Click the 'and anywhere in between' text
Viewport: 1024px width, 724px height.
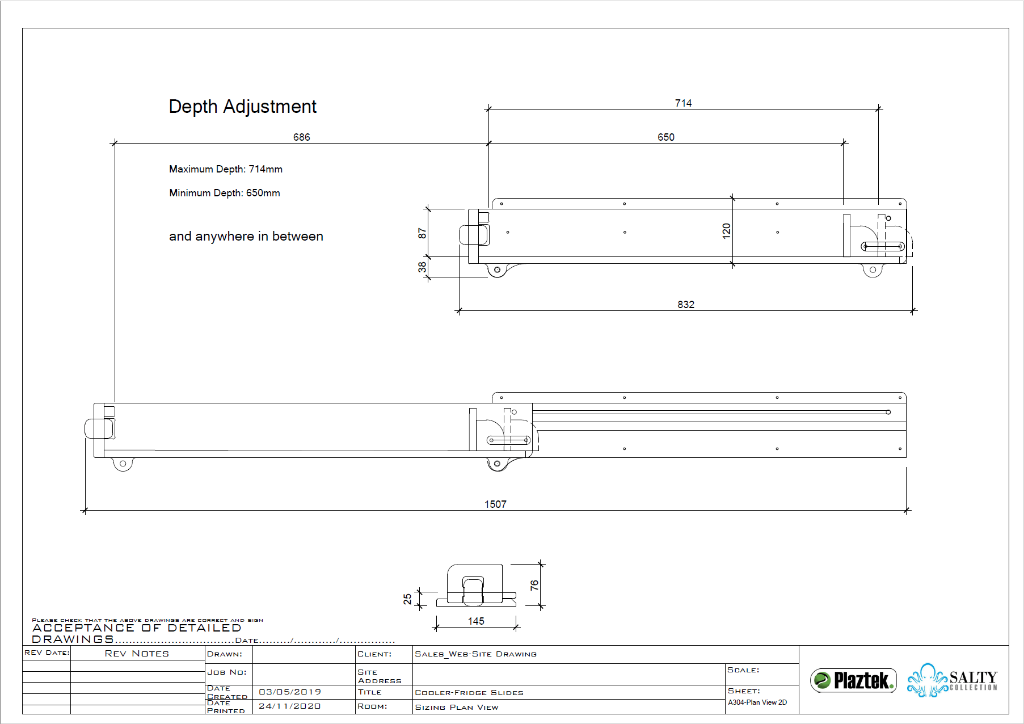point(246,236)
